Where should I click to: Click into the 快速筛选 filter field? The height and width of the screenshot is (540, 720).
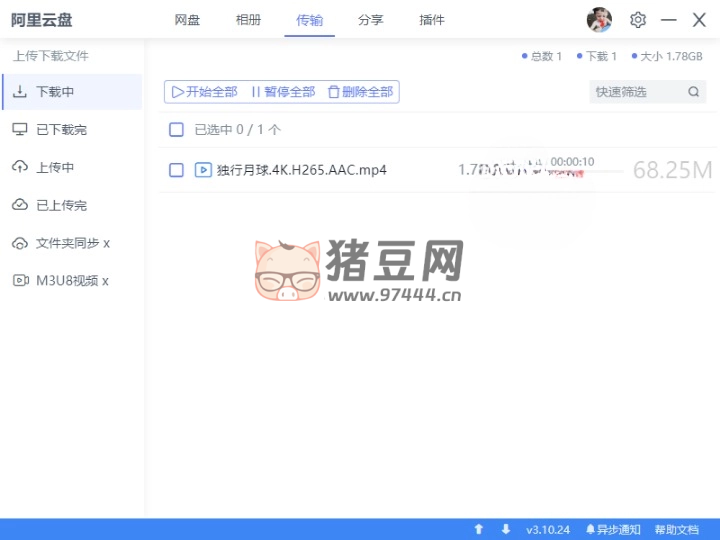(x=635, y=92)
